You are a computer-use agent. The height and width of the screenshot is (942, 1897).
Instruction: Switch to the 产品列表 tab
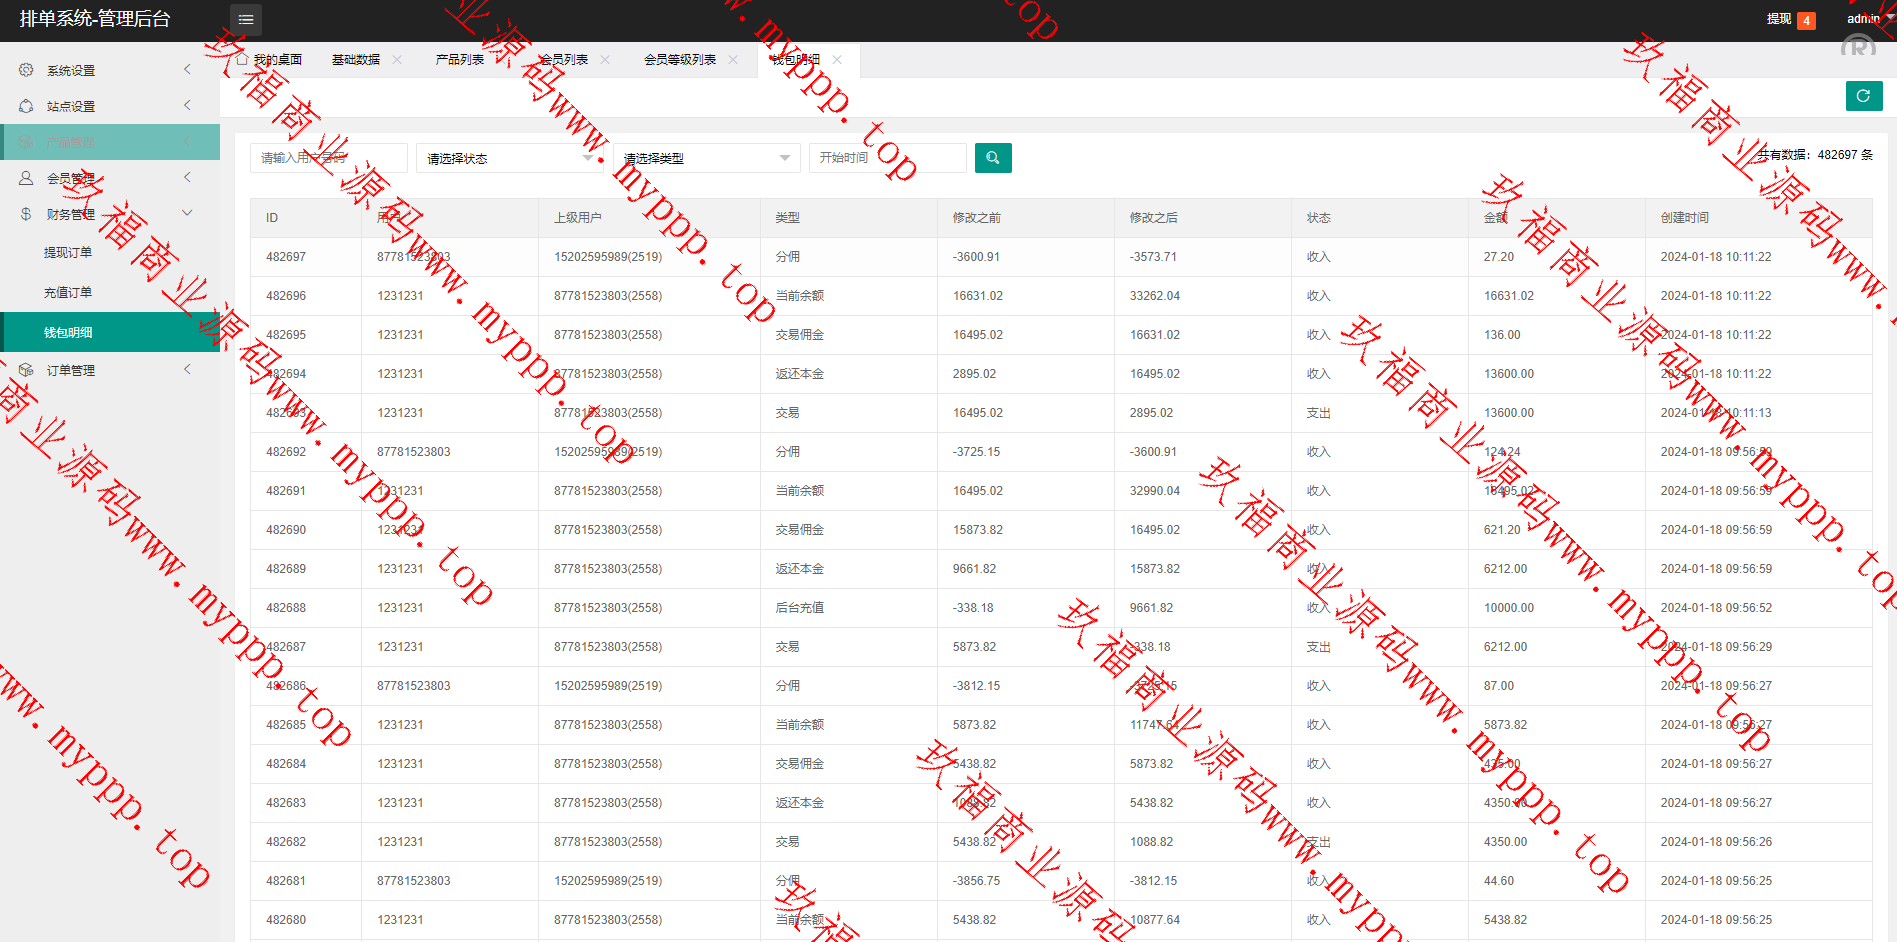tap(459, 60)
